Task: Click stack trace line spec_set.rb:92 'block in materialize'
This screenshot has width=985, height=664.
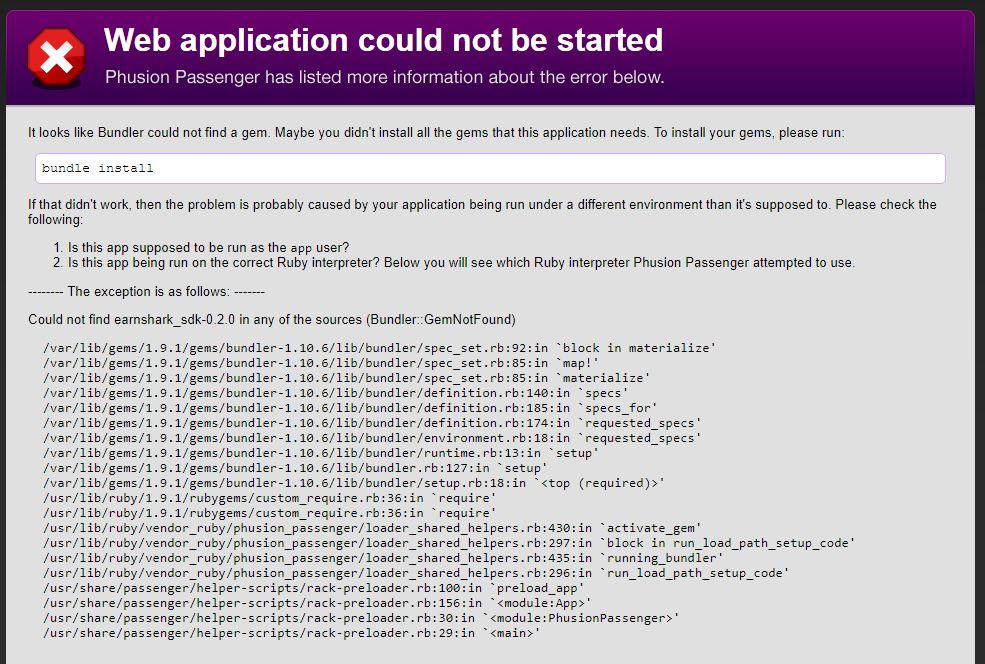Action: click(379, 348)
